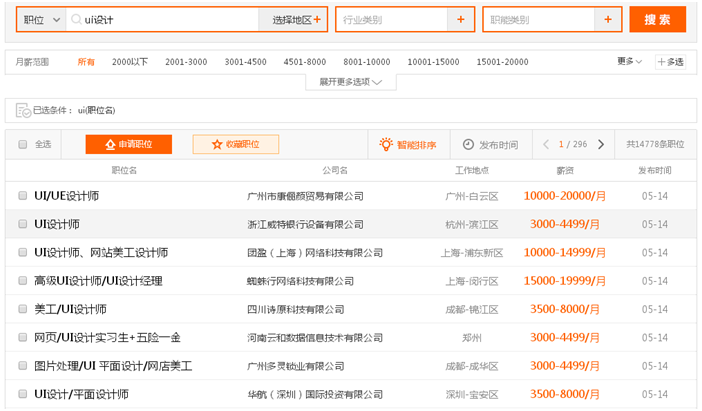Click the 收藏职位 favorite button
Screen dimensions: 702x411
click(235, 144)
